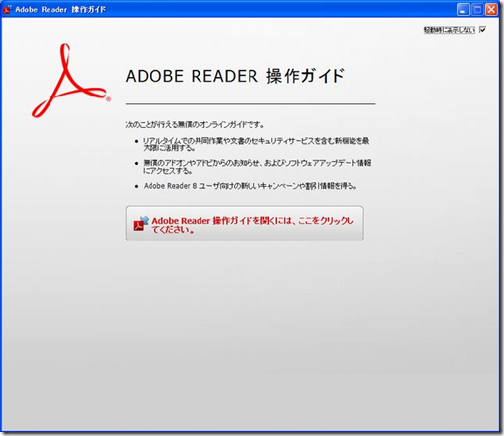Click the line 次のことが行える無償のオンラインガイドです
The image size is (504, 436).
[195, 125]
